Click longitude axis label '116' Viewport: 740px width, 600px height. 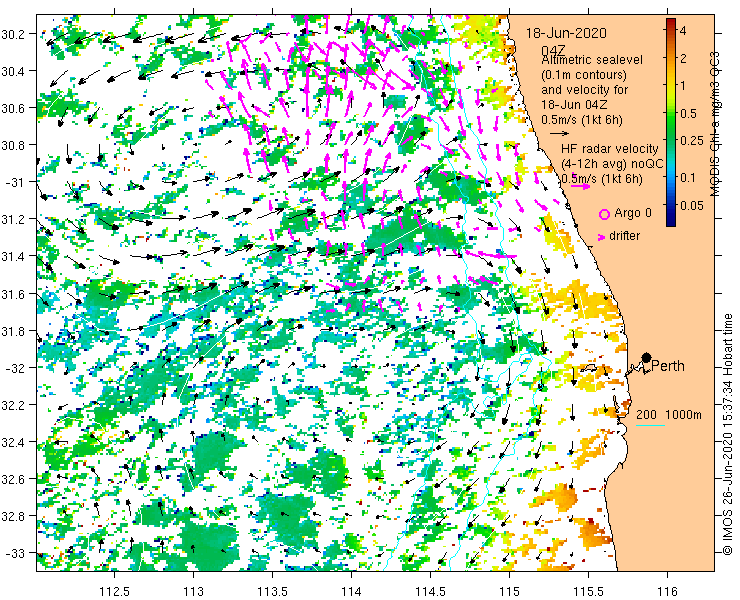(667, 591)
